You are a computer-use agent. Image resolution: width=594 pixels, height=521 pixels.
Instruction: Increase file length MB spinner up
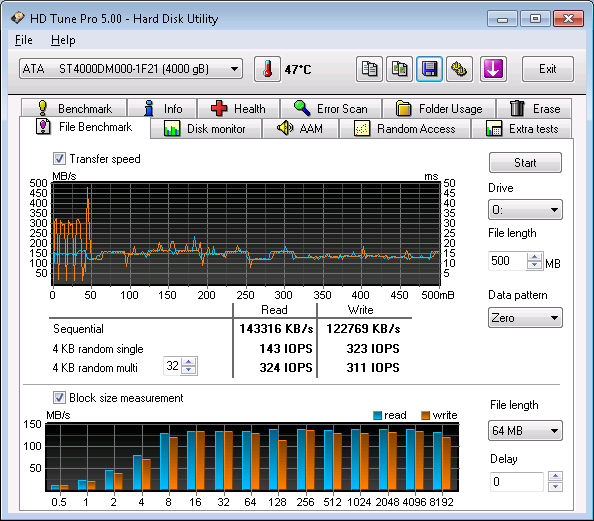[535, 257]
